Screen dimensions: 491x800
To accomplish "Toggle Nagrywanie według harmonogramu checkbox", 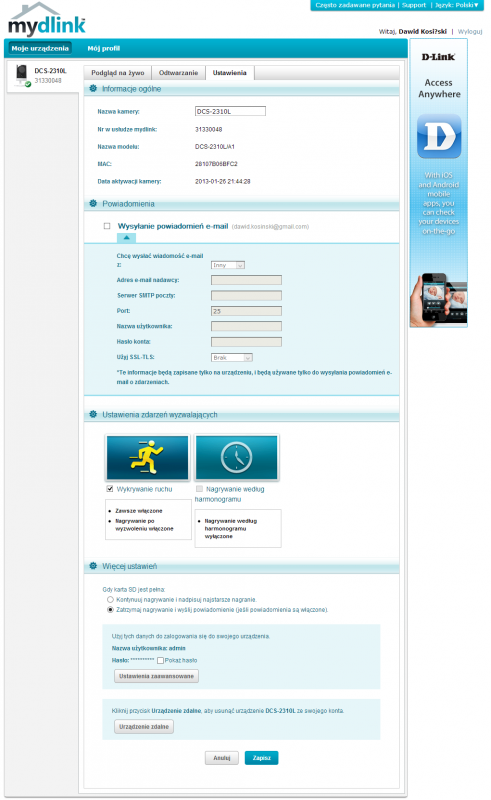I will [x=199, y=489].
